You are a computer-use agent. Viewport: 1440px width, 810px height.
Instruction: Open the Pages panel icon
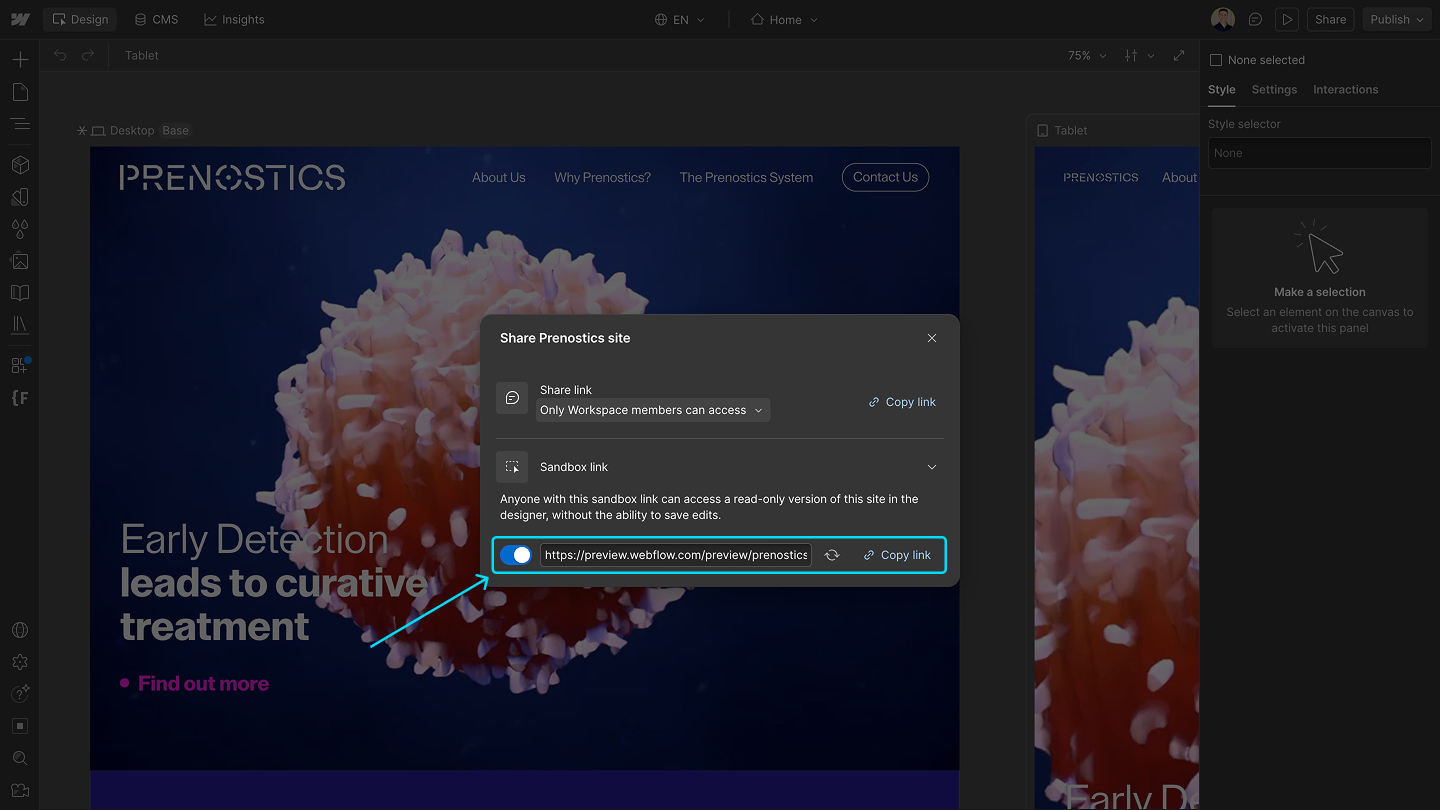(20, 92)
